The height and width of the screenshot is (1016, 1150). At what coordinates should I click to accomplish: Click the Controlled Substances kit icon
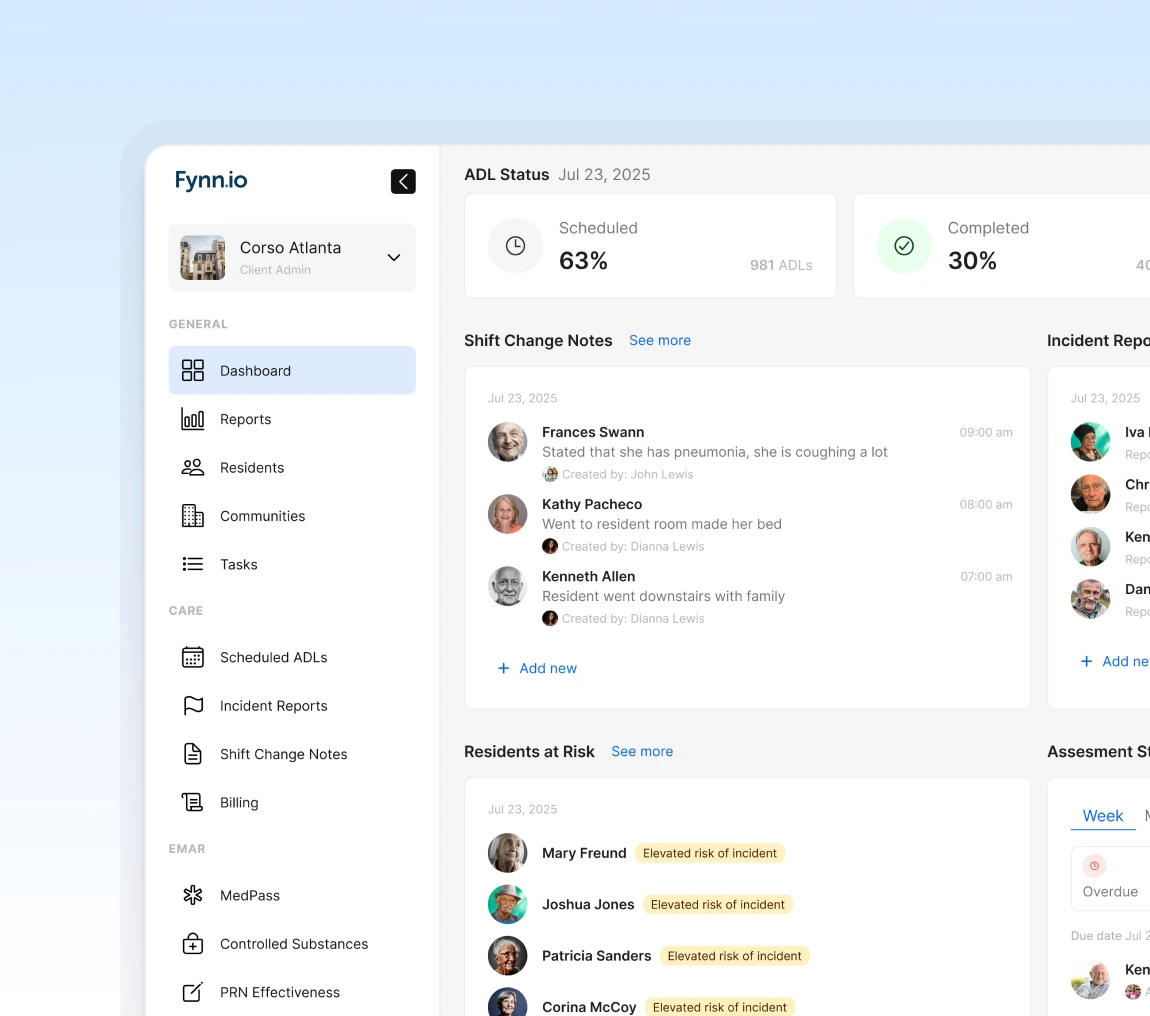[x=193, y=943]
